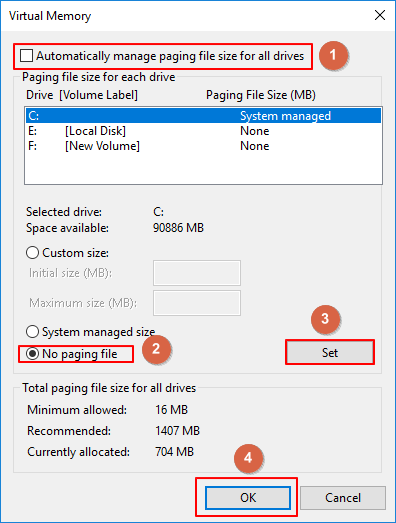Viewport: 396px width, 523px height.
Task: Click the Drive [Volume Label] column header
Action: pyautogui.click(x=82, y=95)
